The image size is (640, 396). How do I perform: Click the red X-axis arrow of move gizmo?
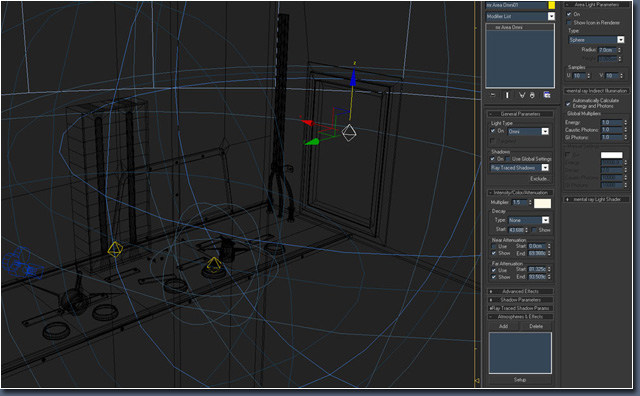pyautogui.click(x=307, y=122)
